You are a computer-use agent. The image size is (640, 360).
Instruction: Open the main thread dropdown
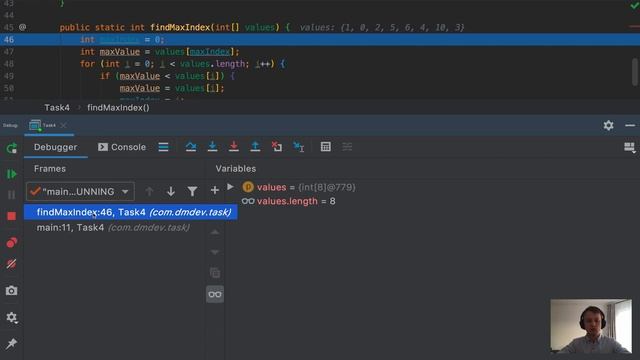pos(80,191)
